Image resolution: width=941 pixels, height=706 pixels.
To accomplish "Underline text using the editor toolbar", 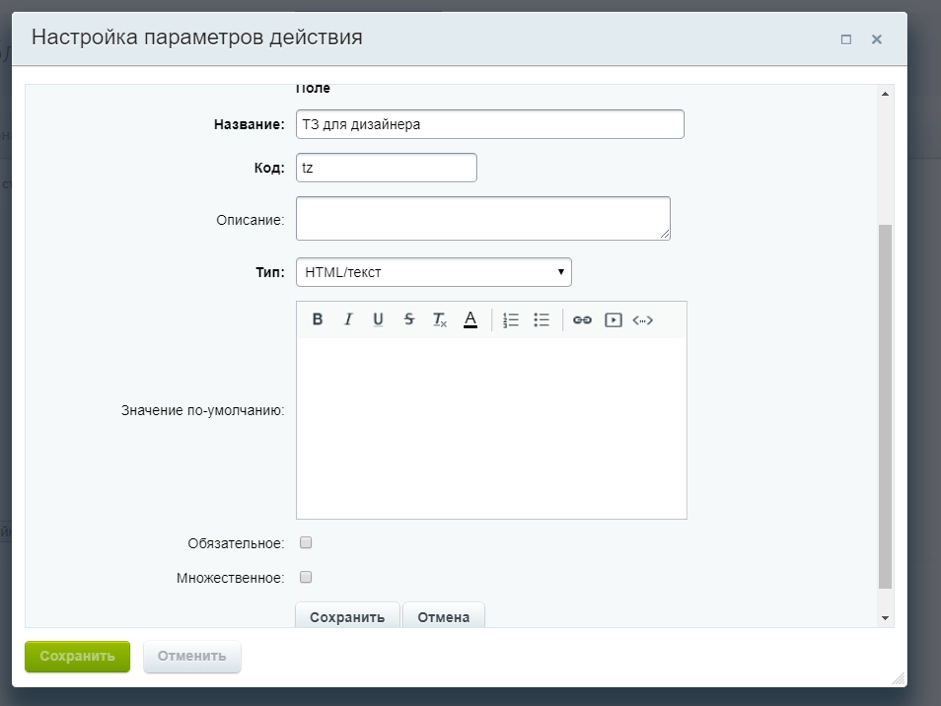I will coord(377,319).
